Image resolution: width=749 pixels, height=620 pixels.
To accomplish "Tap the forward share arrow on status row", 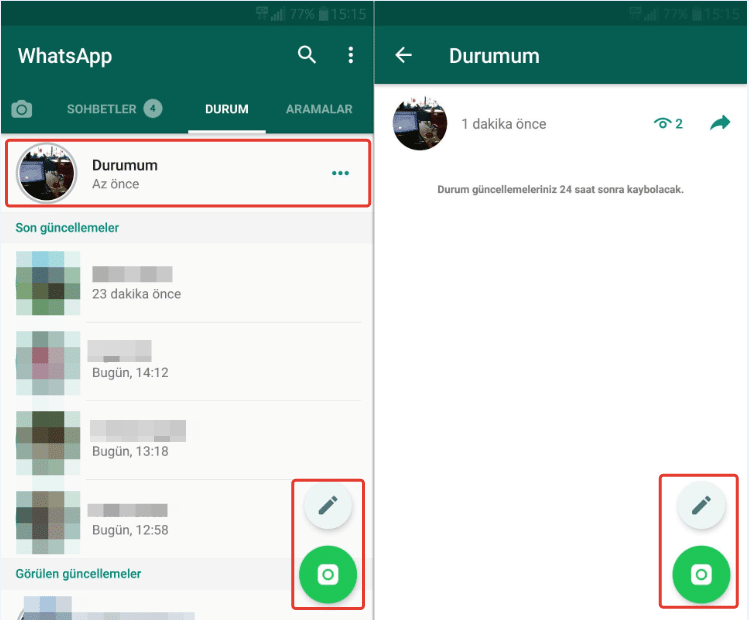I will pos(720,123).
